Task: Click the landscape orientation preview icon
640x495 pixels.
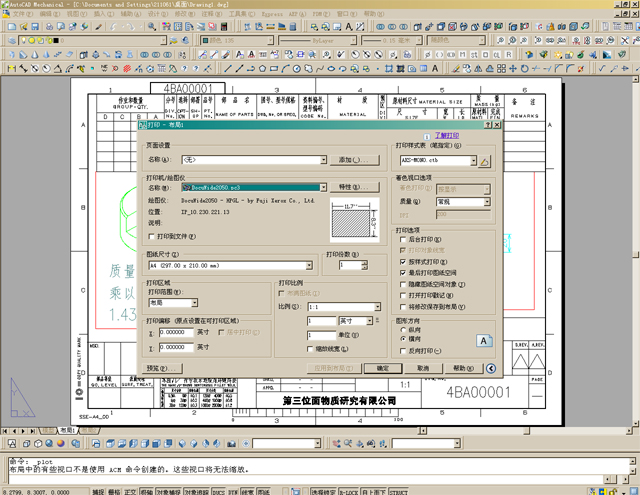Action: [484, 340]
